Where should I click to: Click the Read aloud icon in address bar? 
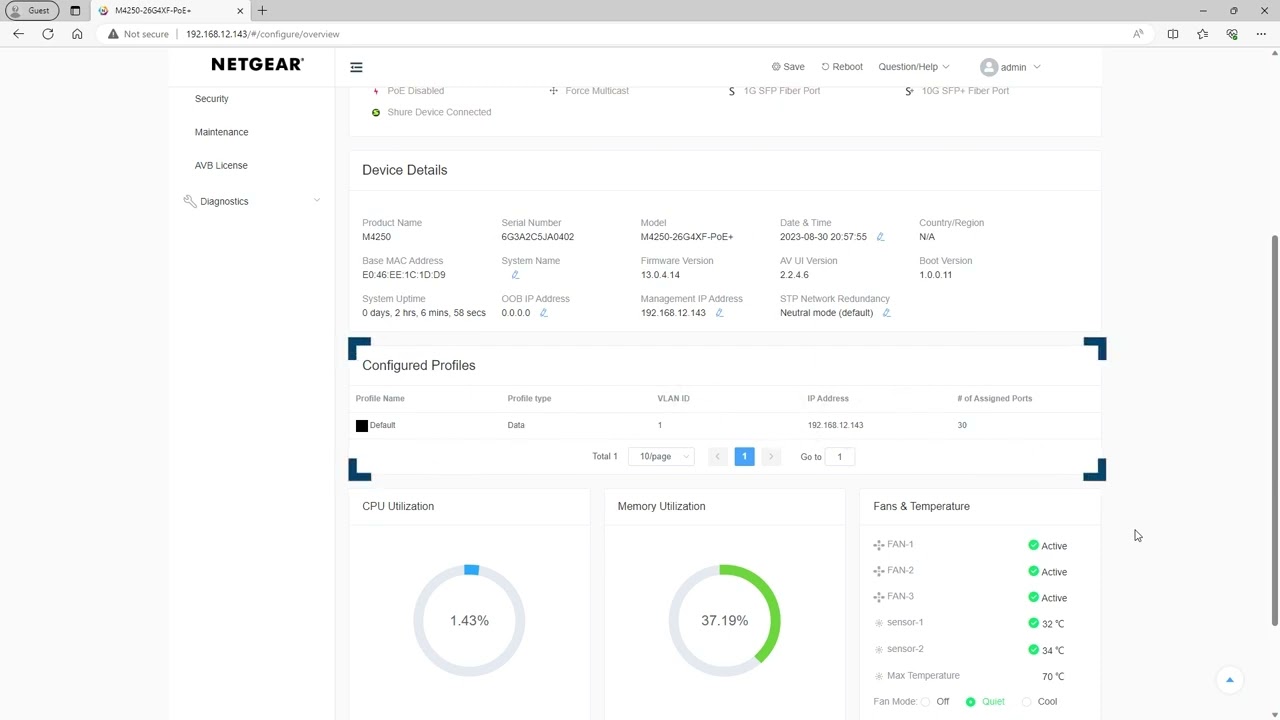pos(1138,34)
